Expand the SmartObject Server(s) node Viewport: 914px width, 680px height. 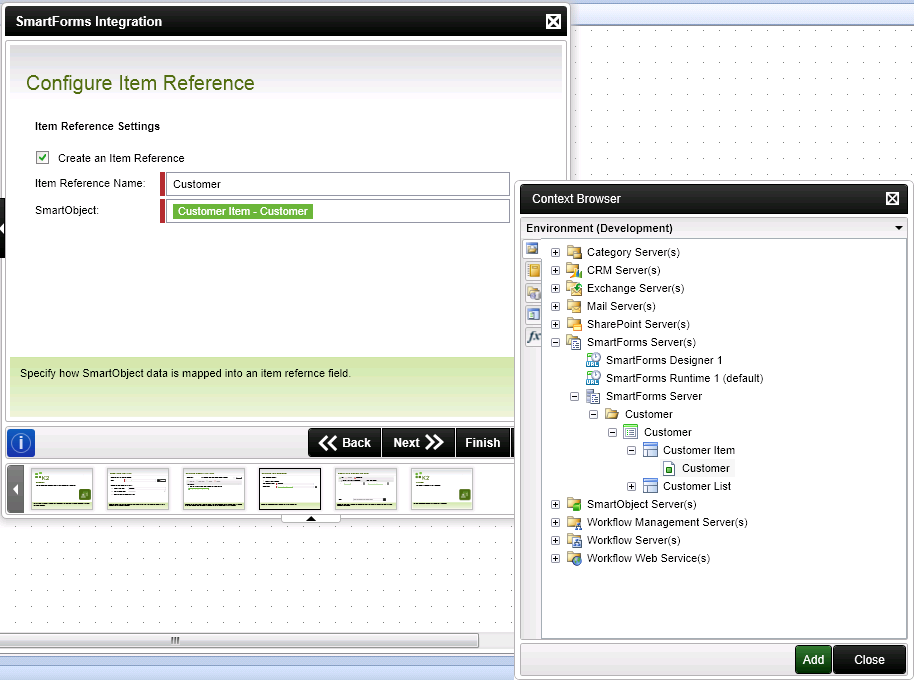tap(556, 505)
